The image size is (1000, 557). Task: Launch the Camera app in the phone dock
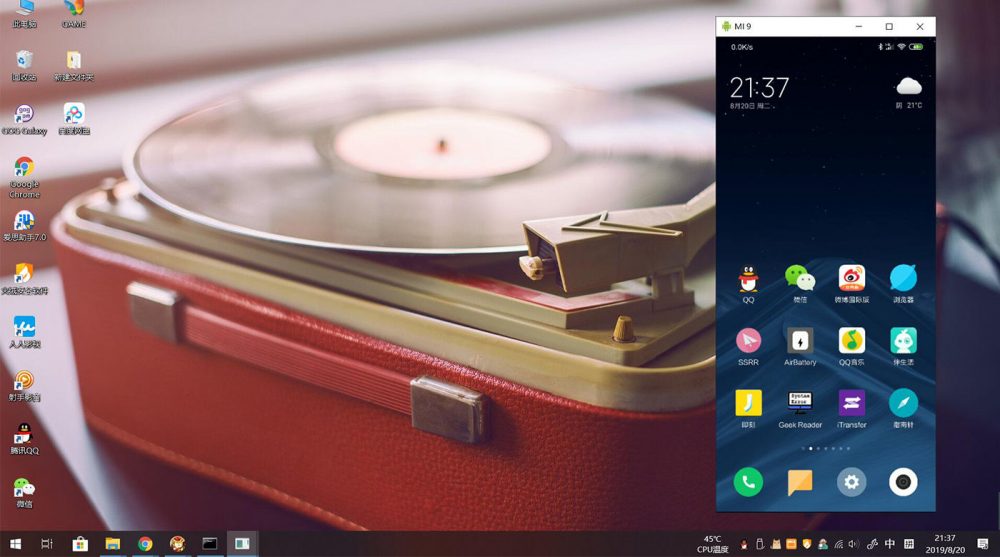pyautogui.click(x=903, y=482)
